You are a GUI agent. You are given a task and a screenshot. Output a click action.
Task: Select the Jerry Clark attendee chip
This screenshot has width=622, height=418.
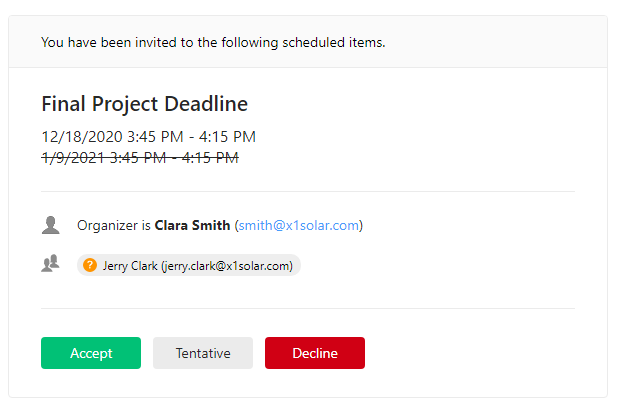(x=189, y=265)
